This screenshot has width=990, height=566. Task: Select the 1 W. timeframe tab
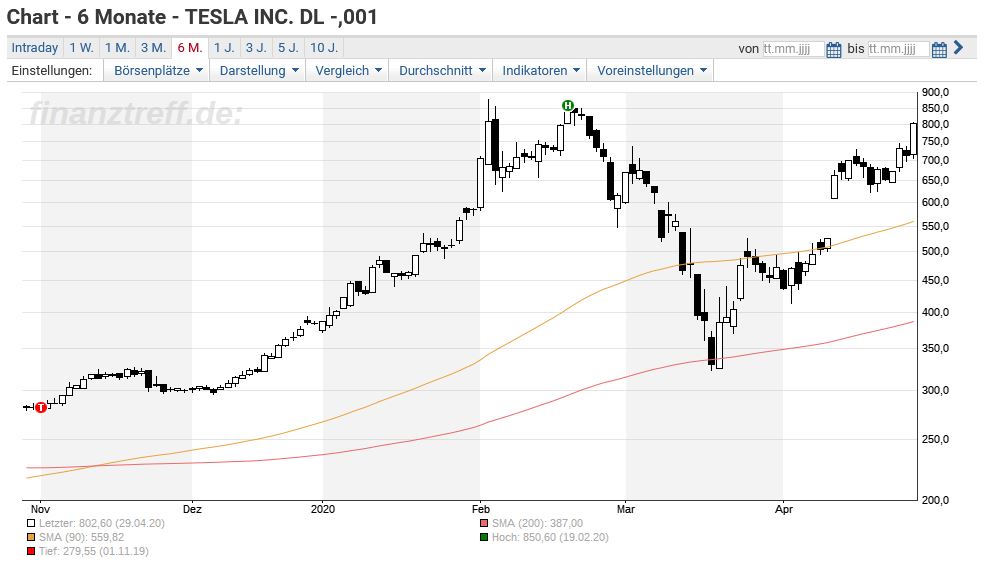pos(81,48)
